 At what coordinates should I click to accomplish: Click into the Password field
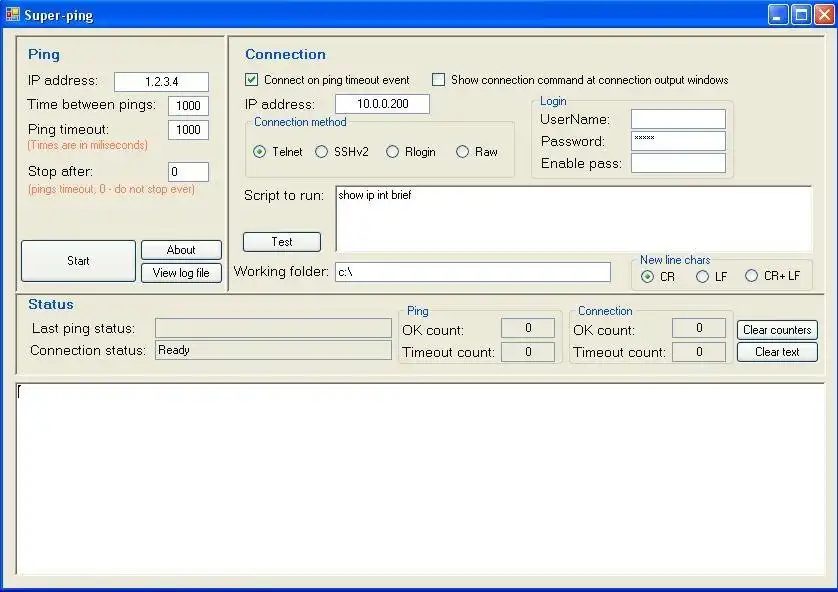tap(678, 141)
